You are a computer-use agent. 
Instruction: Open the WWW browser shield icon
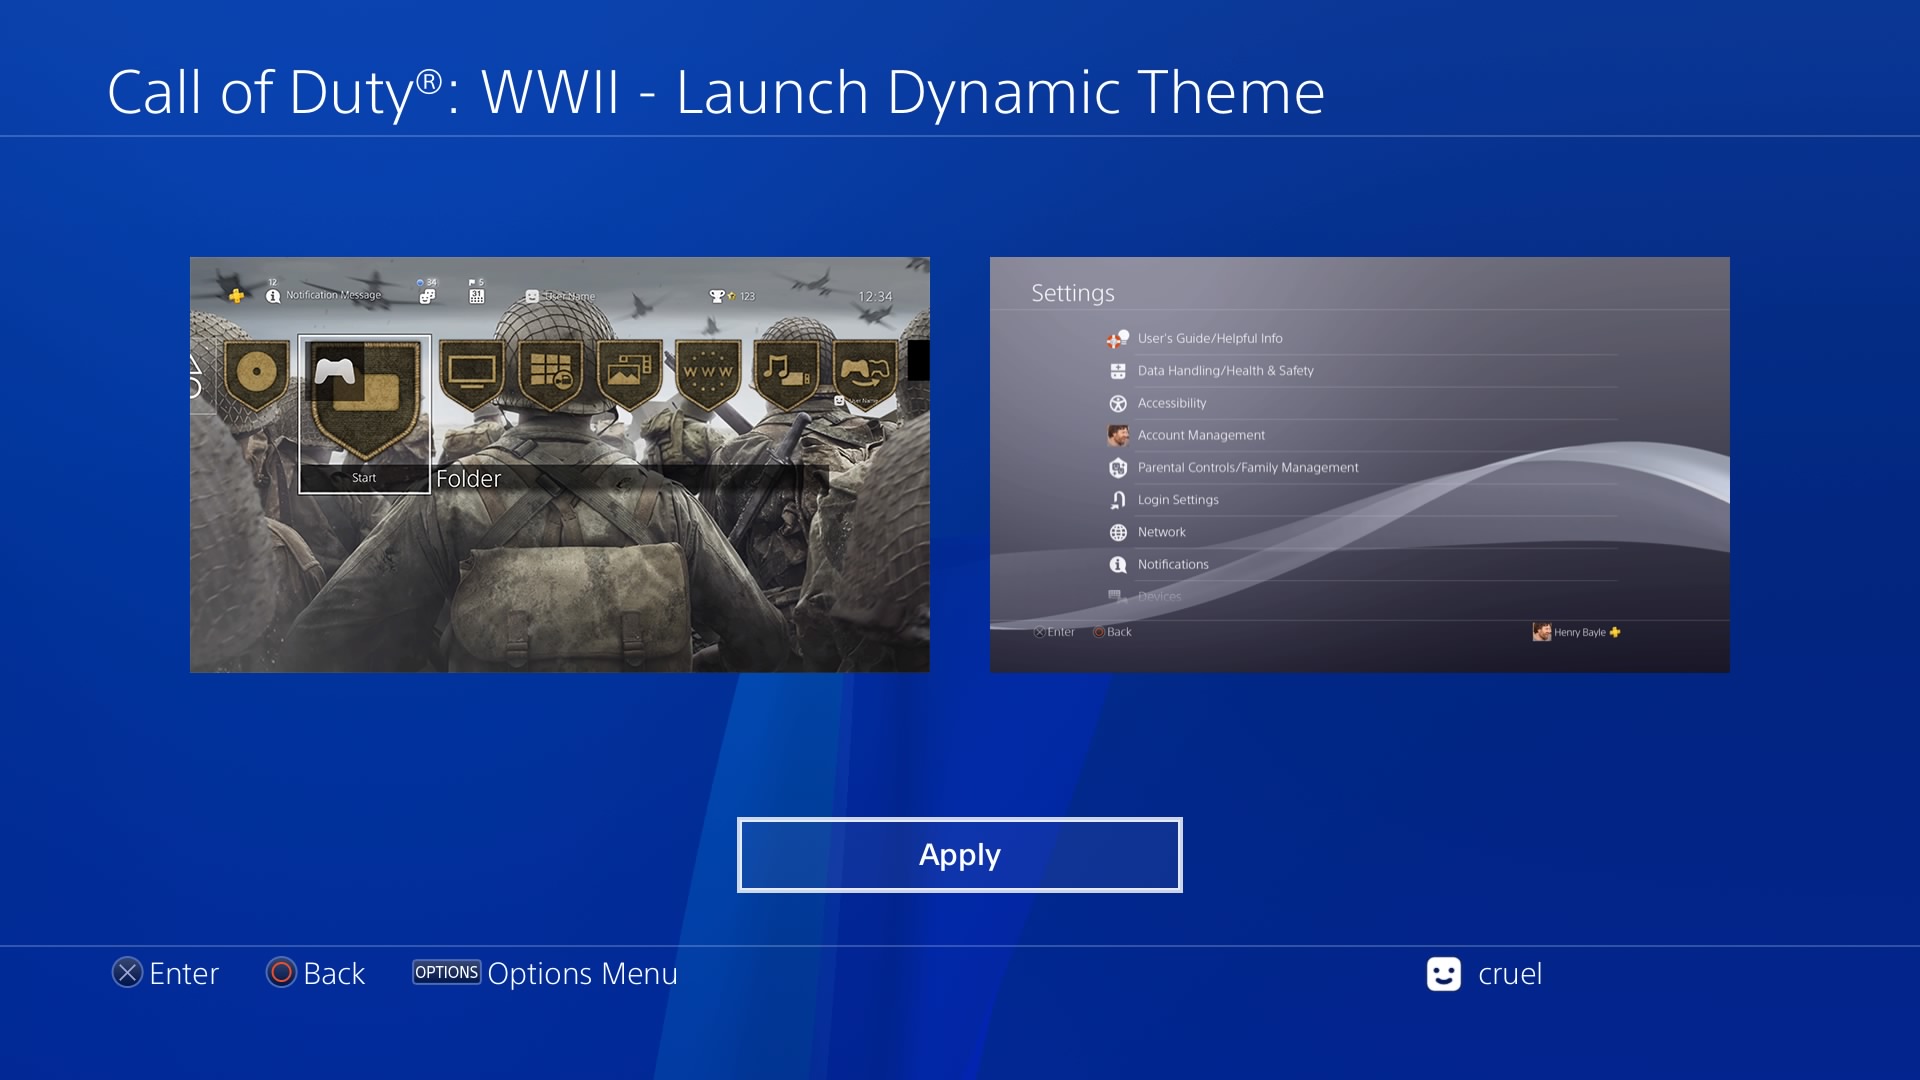point(708,375)
